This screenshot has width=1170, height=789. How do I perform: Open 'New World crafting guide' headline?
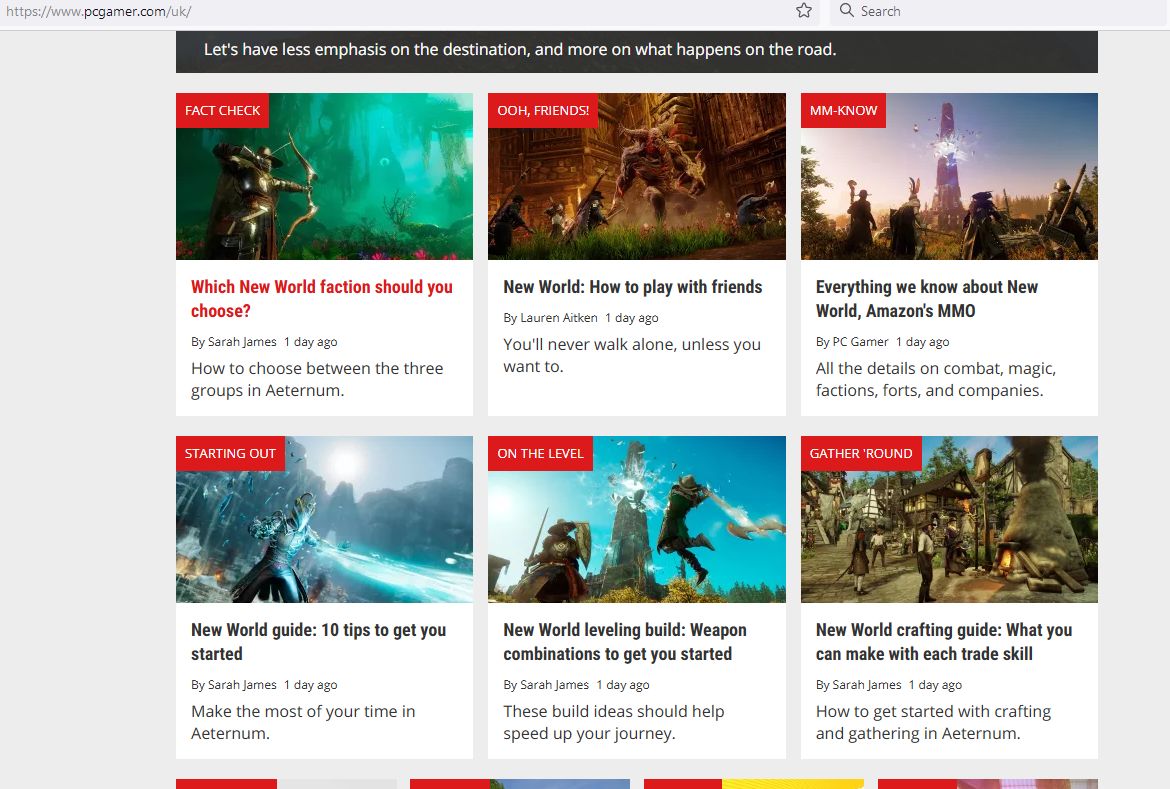(944, 641)
